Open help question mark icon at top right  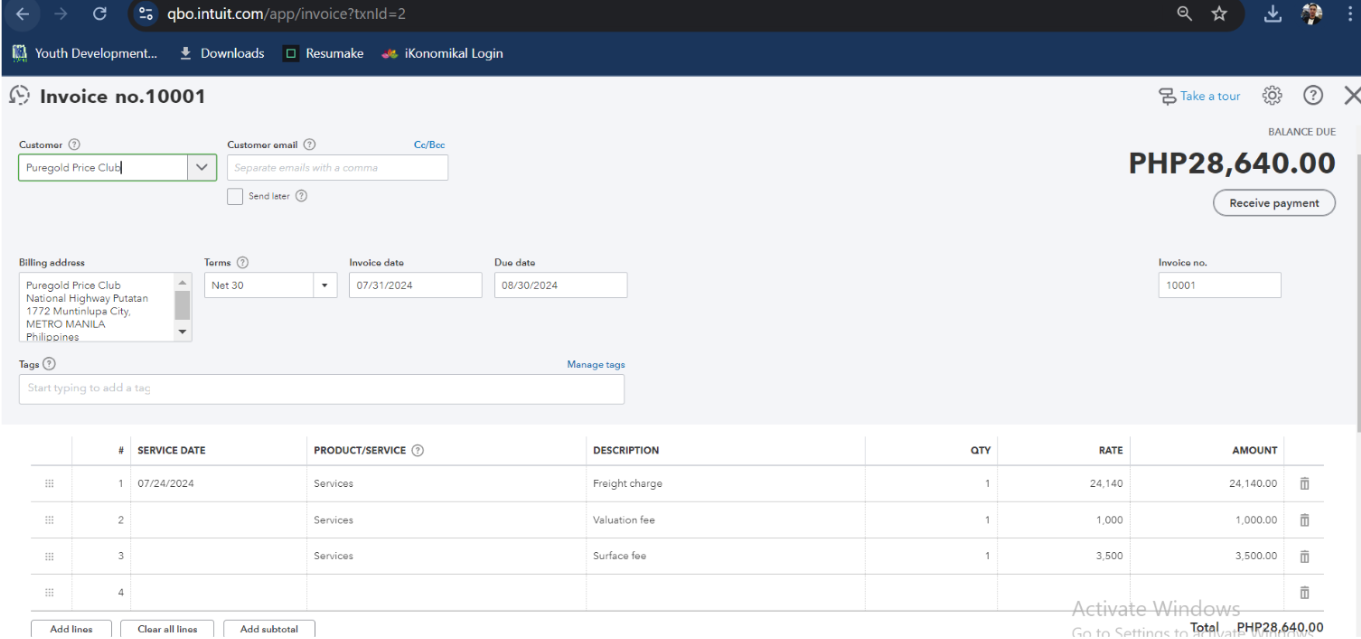(x=1314, y=96)
